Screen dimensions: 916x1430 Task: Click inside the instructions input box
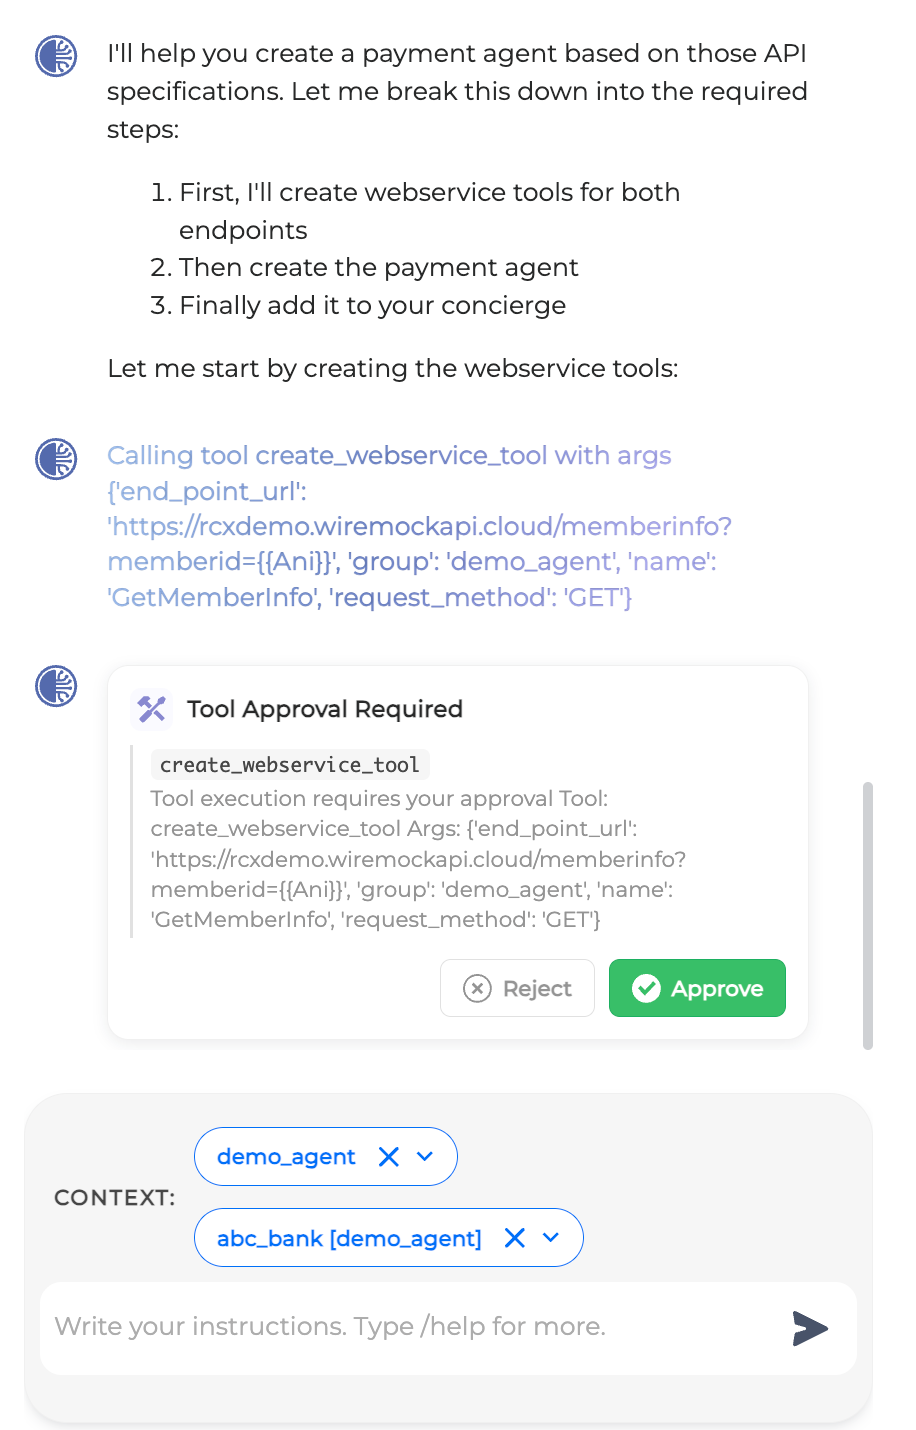click(x=400, y=1327)
